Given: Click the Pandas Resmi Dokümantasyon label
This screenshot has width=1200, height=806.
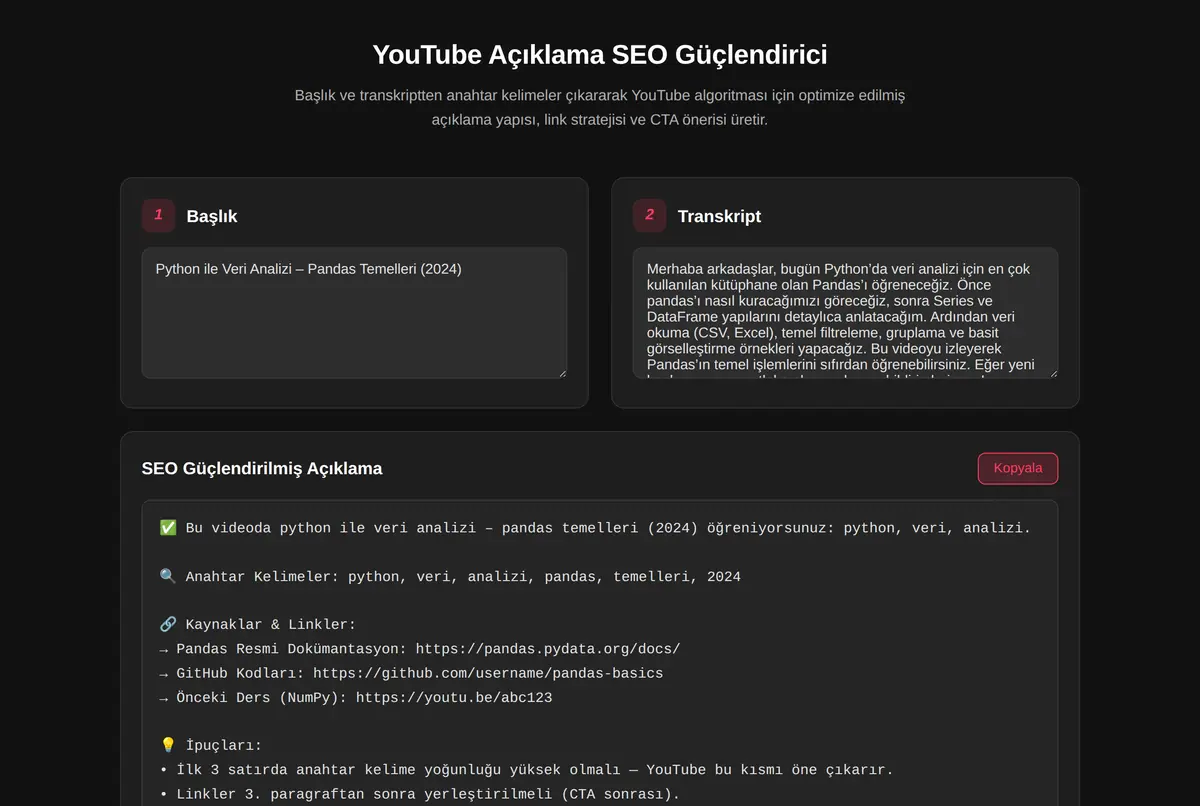Looking at the screenshot, I should [x=291, y=649].
